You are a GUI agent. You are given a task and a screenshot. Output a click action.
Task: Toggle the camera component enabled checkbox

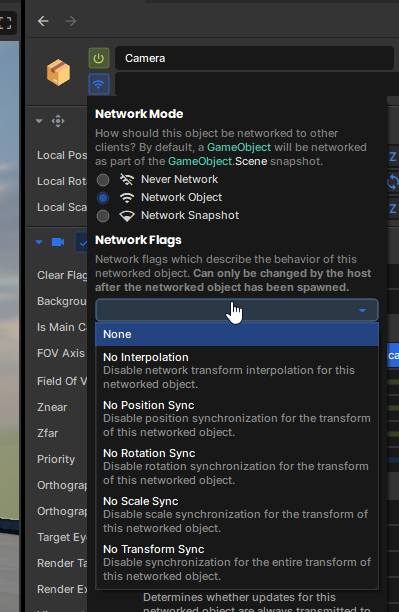(x=81, y=242)
